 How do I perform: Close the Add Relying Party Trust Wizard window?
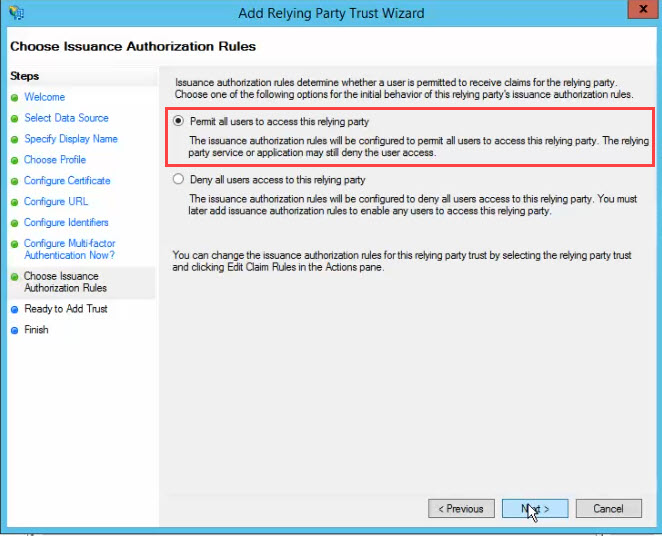(x=643, y=9)
